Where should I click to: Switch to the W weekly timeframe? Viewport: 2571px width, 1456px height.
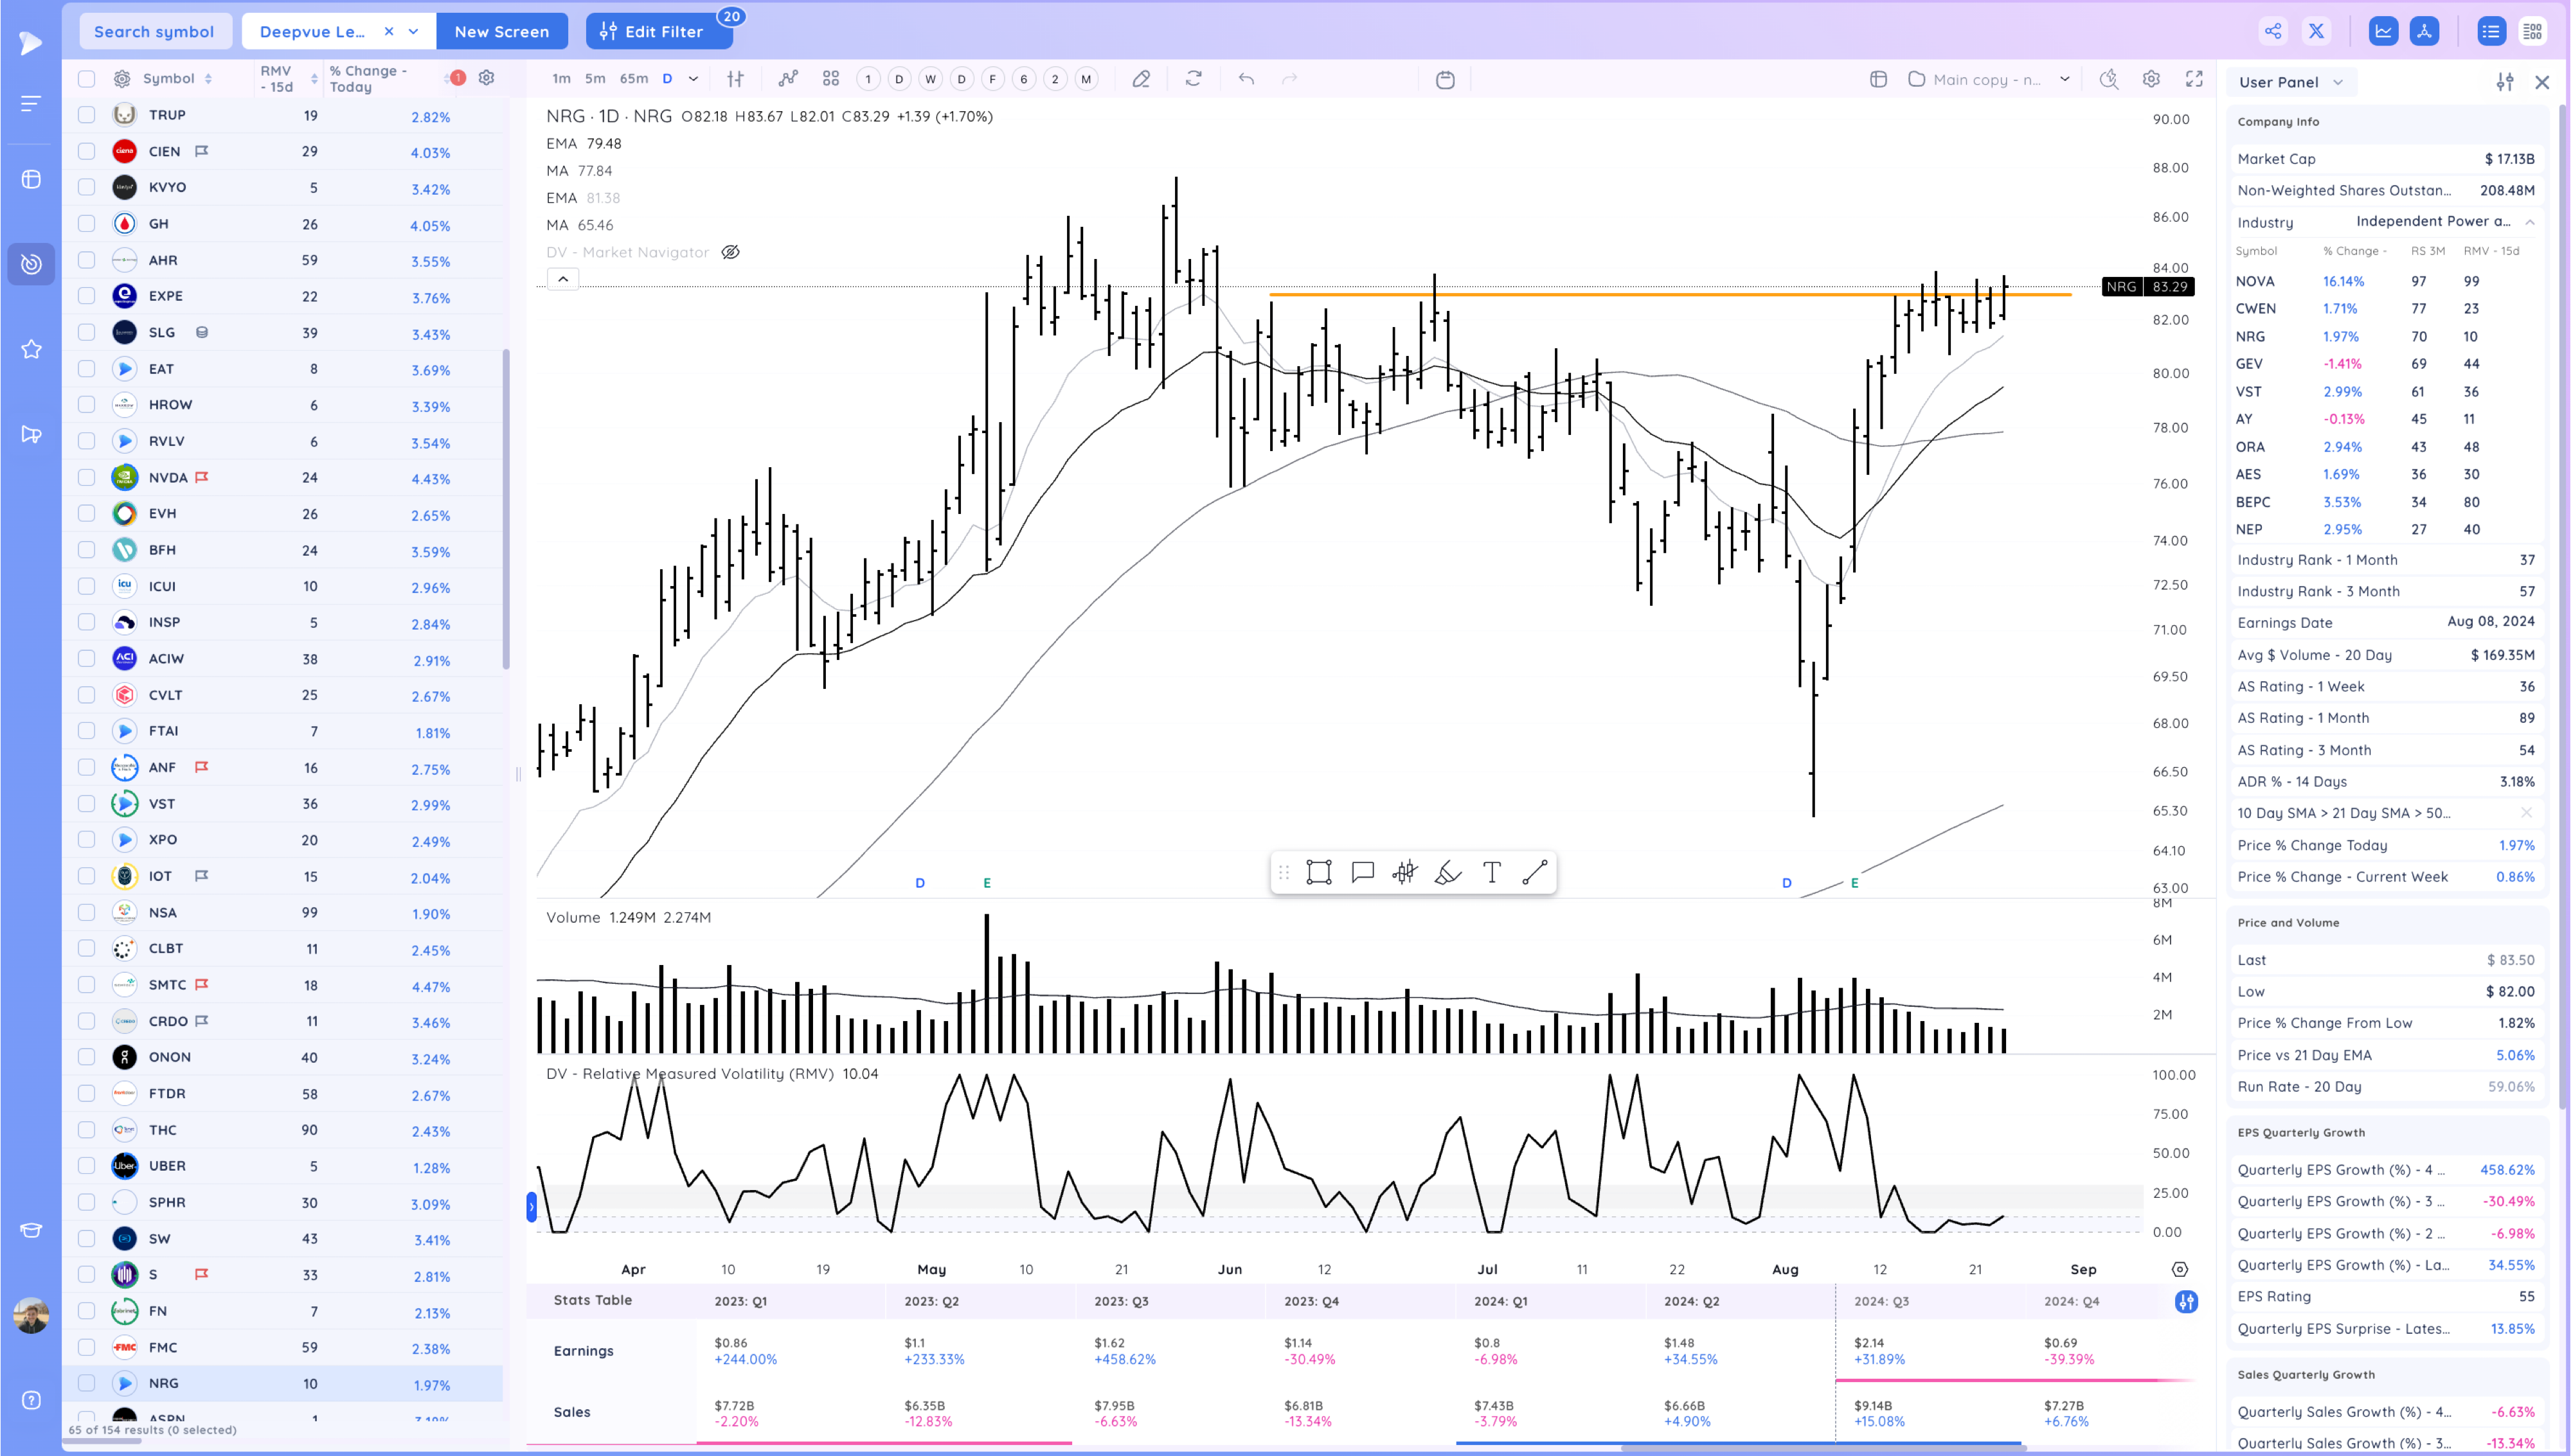(930, 79)
